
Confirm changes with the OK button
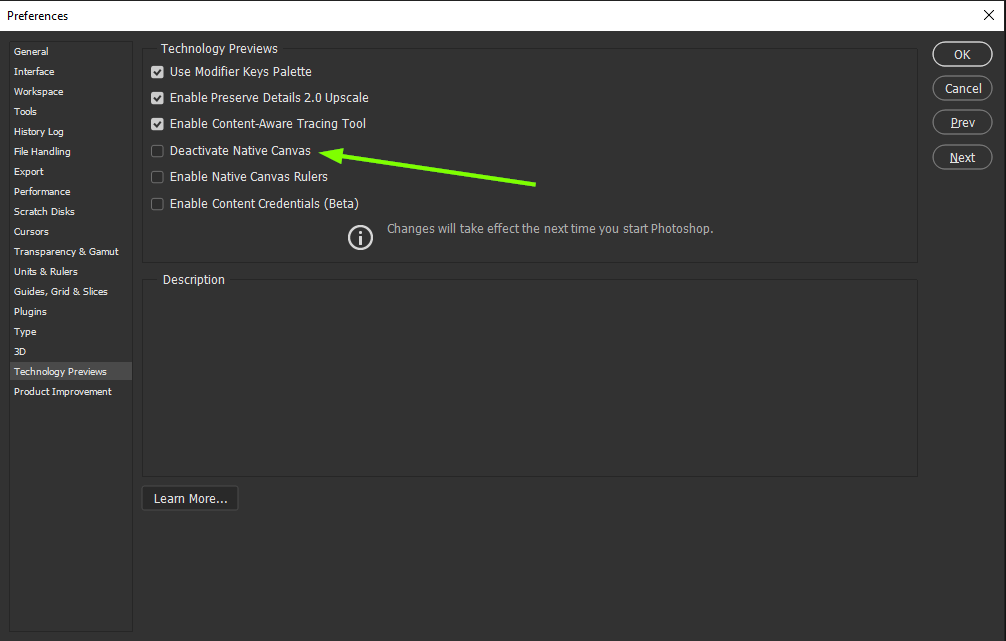[x=961, y=54]
